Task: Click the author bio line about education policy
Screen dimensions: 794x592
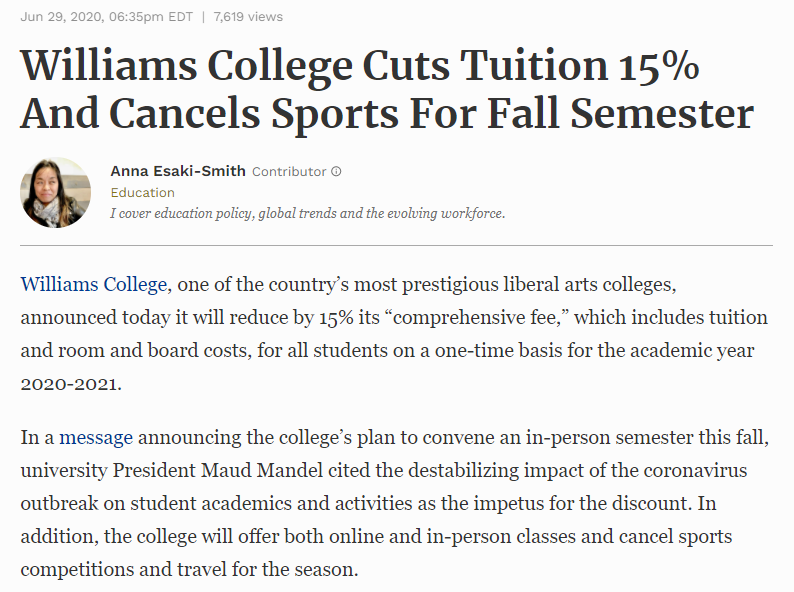Action: point(307,213)
